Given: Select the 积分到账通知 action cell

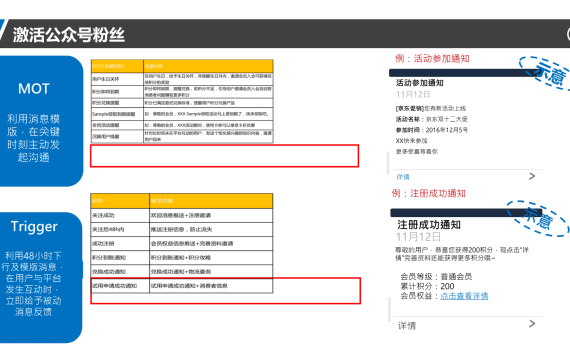Looking at the screenshot, I should 120,257.
